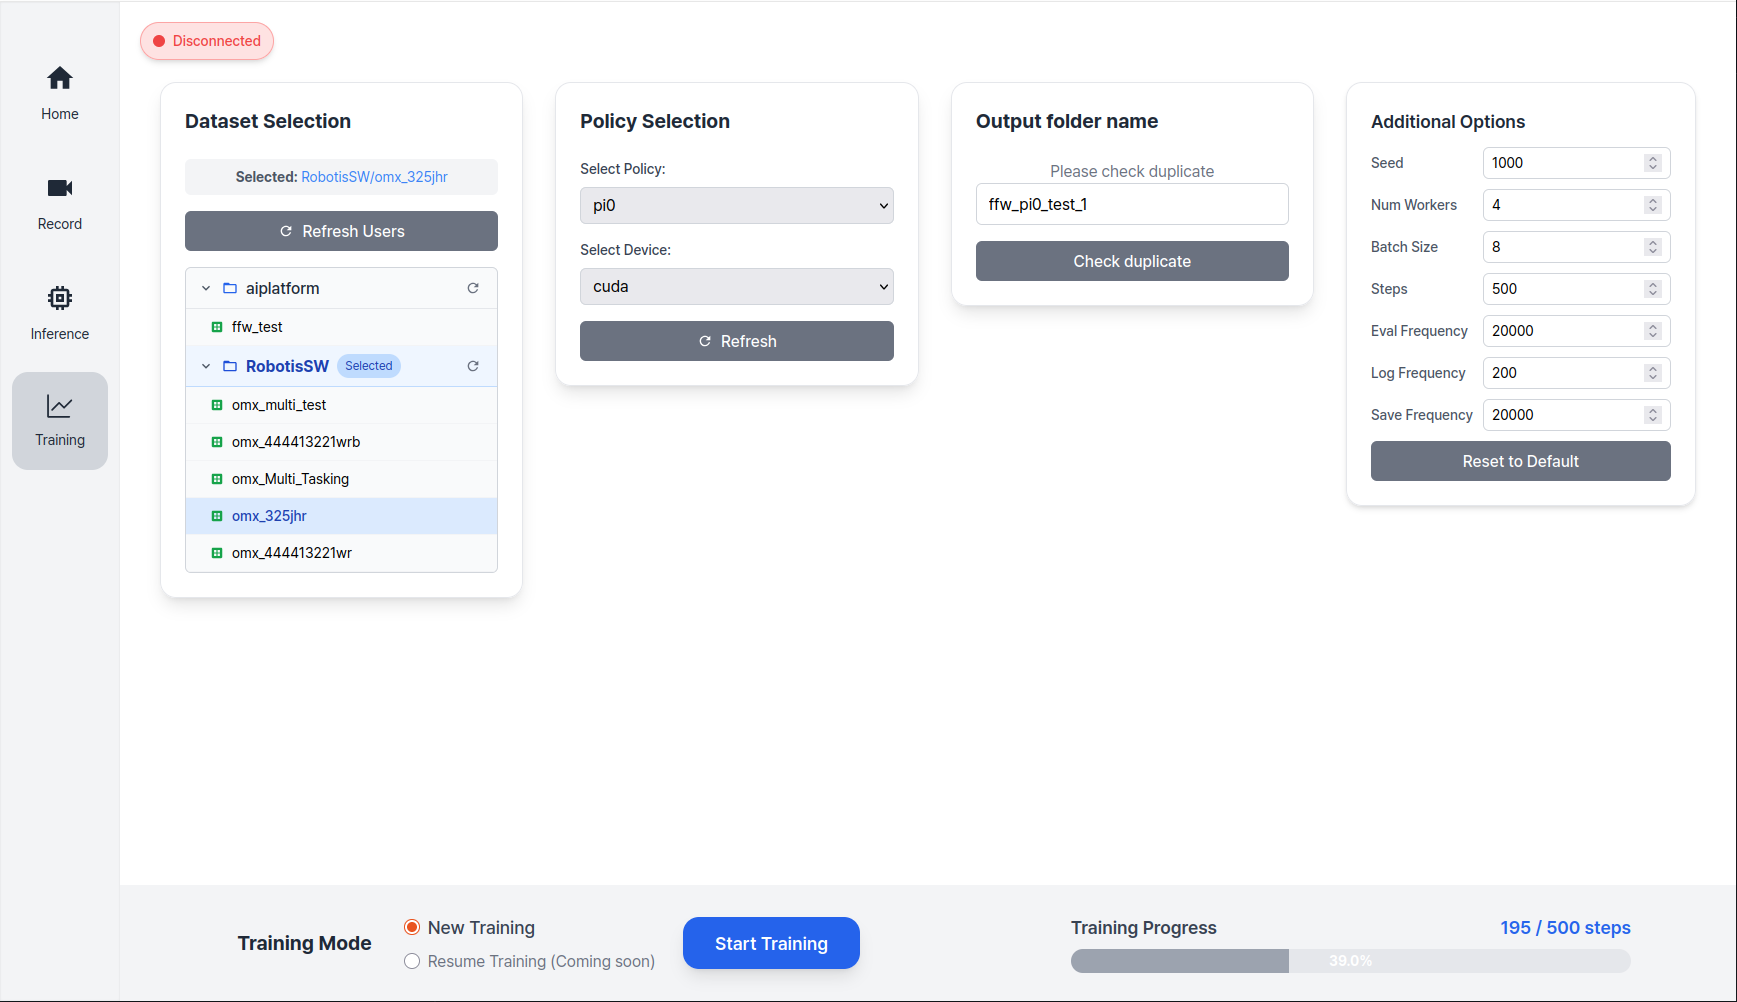Select the Record camera icon in sidebar
1737x1002 pixels.
pos(59,202)
